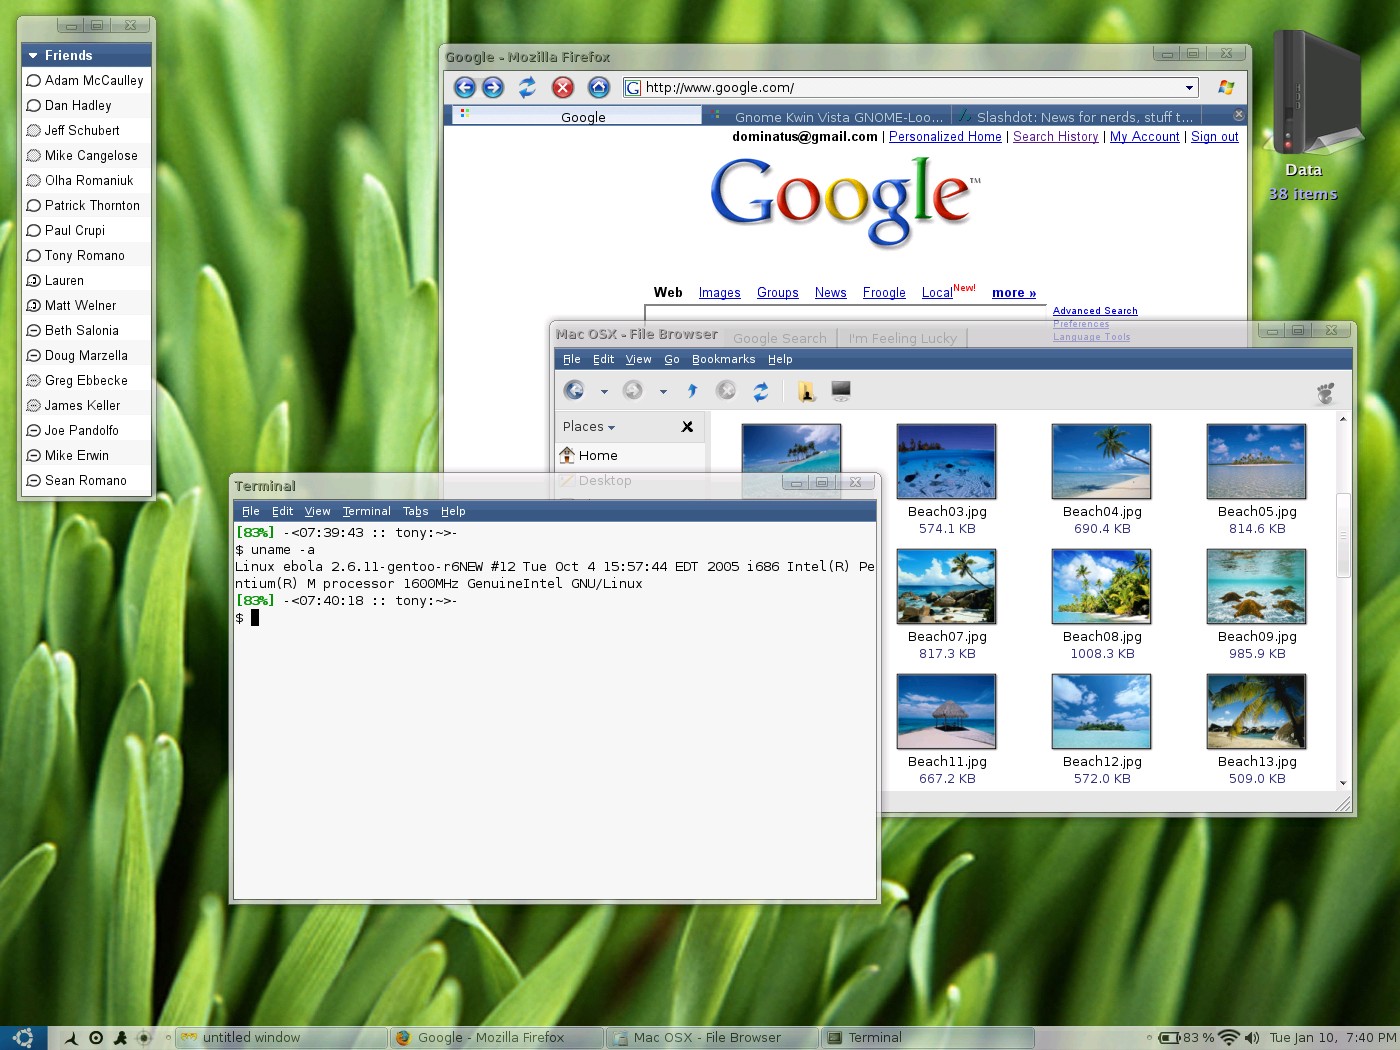Select Home in Places sidebar
Image resolution: width=1400 pixels, height=1050 pixels.
[x=630, y=455]
